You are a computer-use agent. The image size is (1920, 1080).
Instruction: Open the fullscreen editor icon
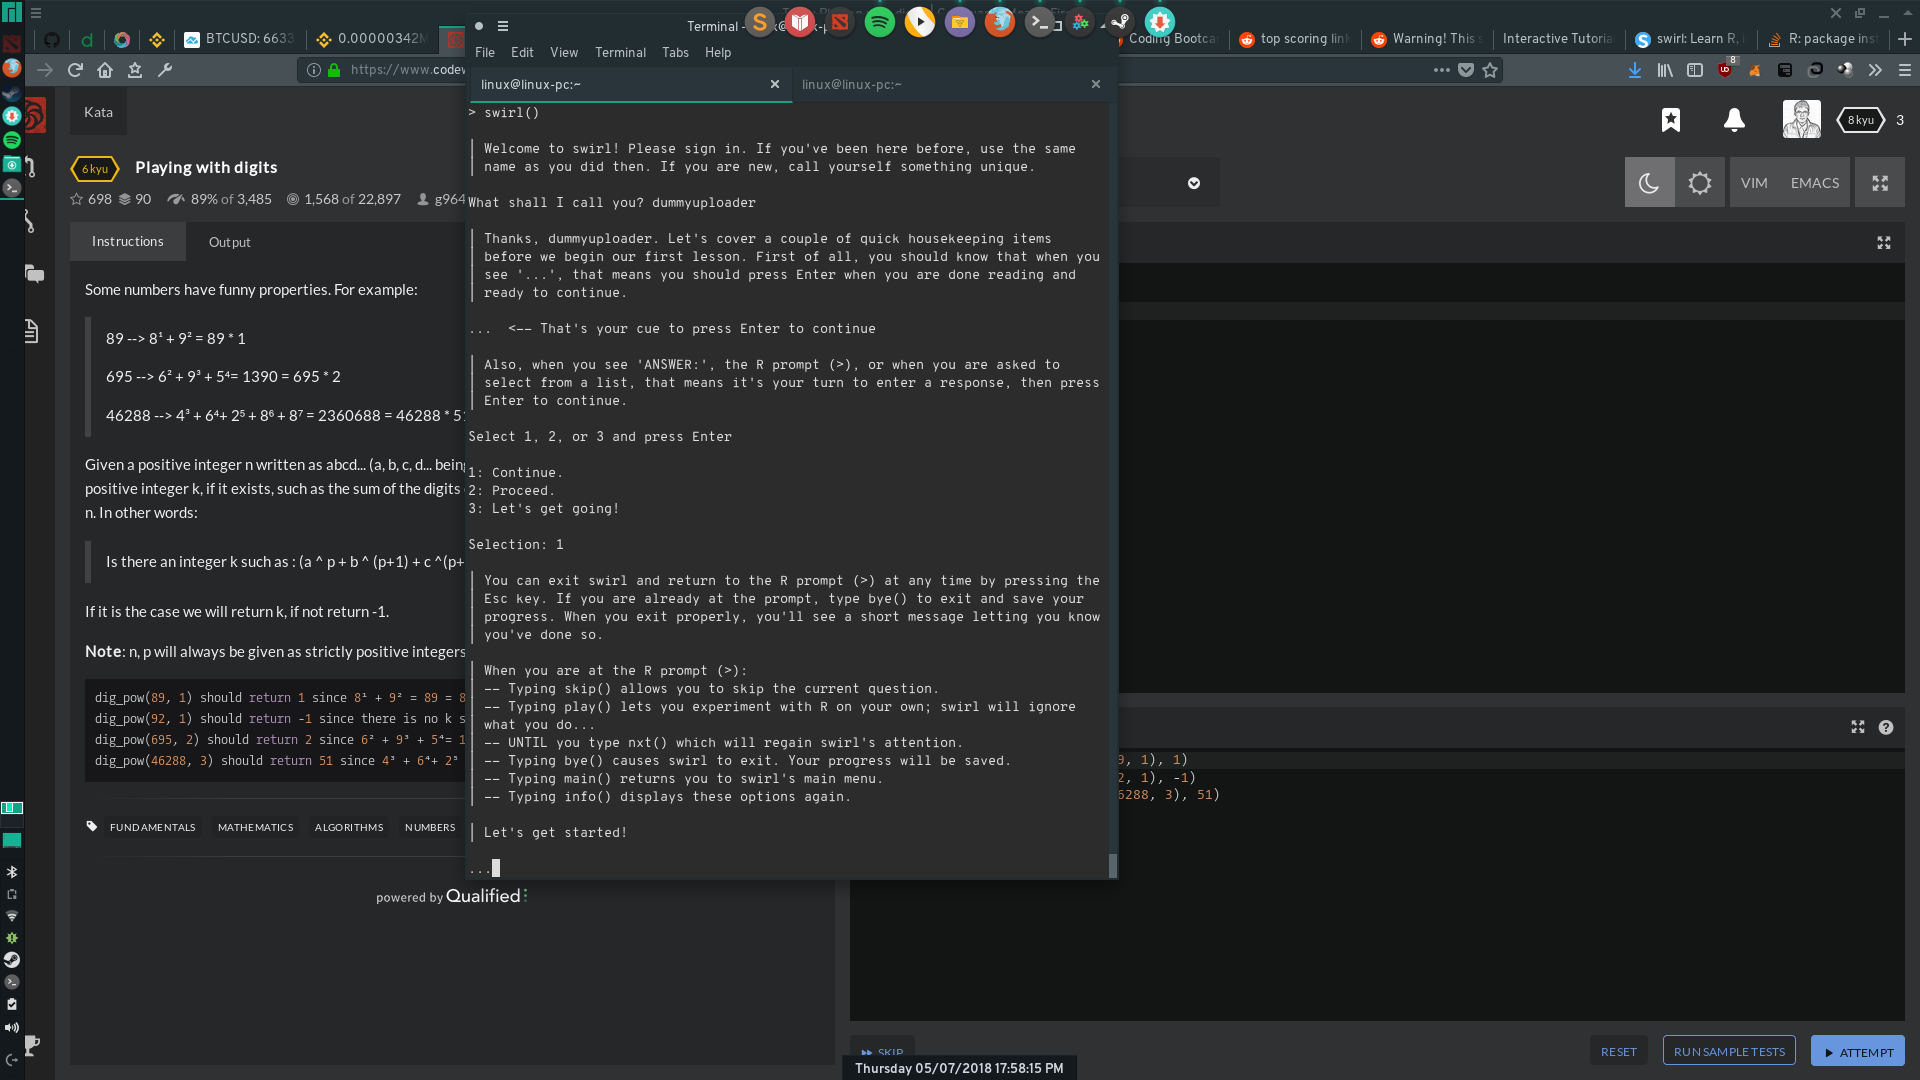click(1879, 183)
